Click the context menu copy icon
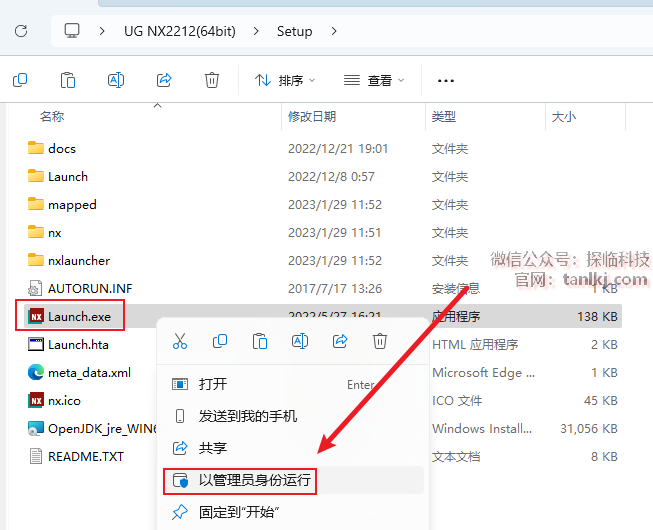The height and width of the screenshot is (530, 653). point(220,342)
